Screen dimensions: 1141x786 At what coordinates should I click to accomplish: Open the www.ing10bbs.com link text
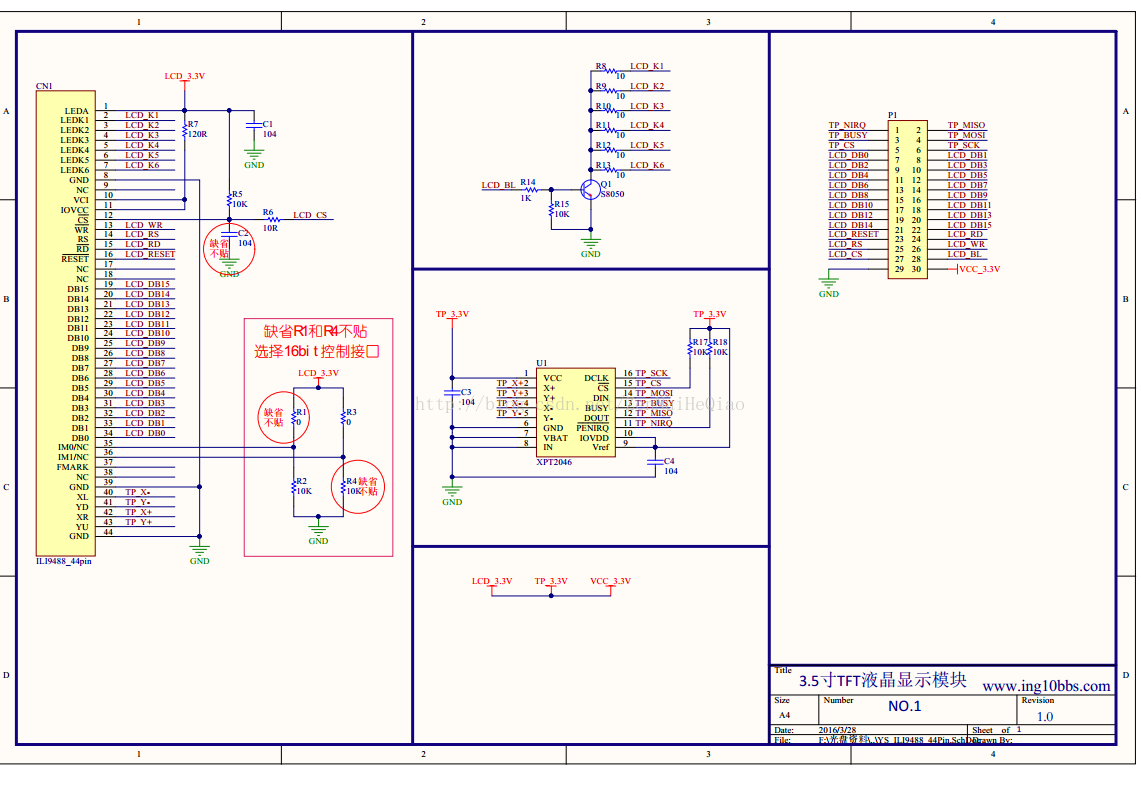click(x=1046, y=686)
